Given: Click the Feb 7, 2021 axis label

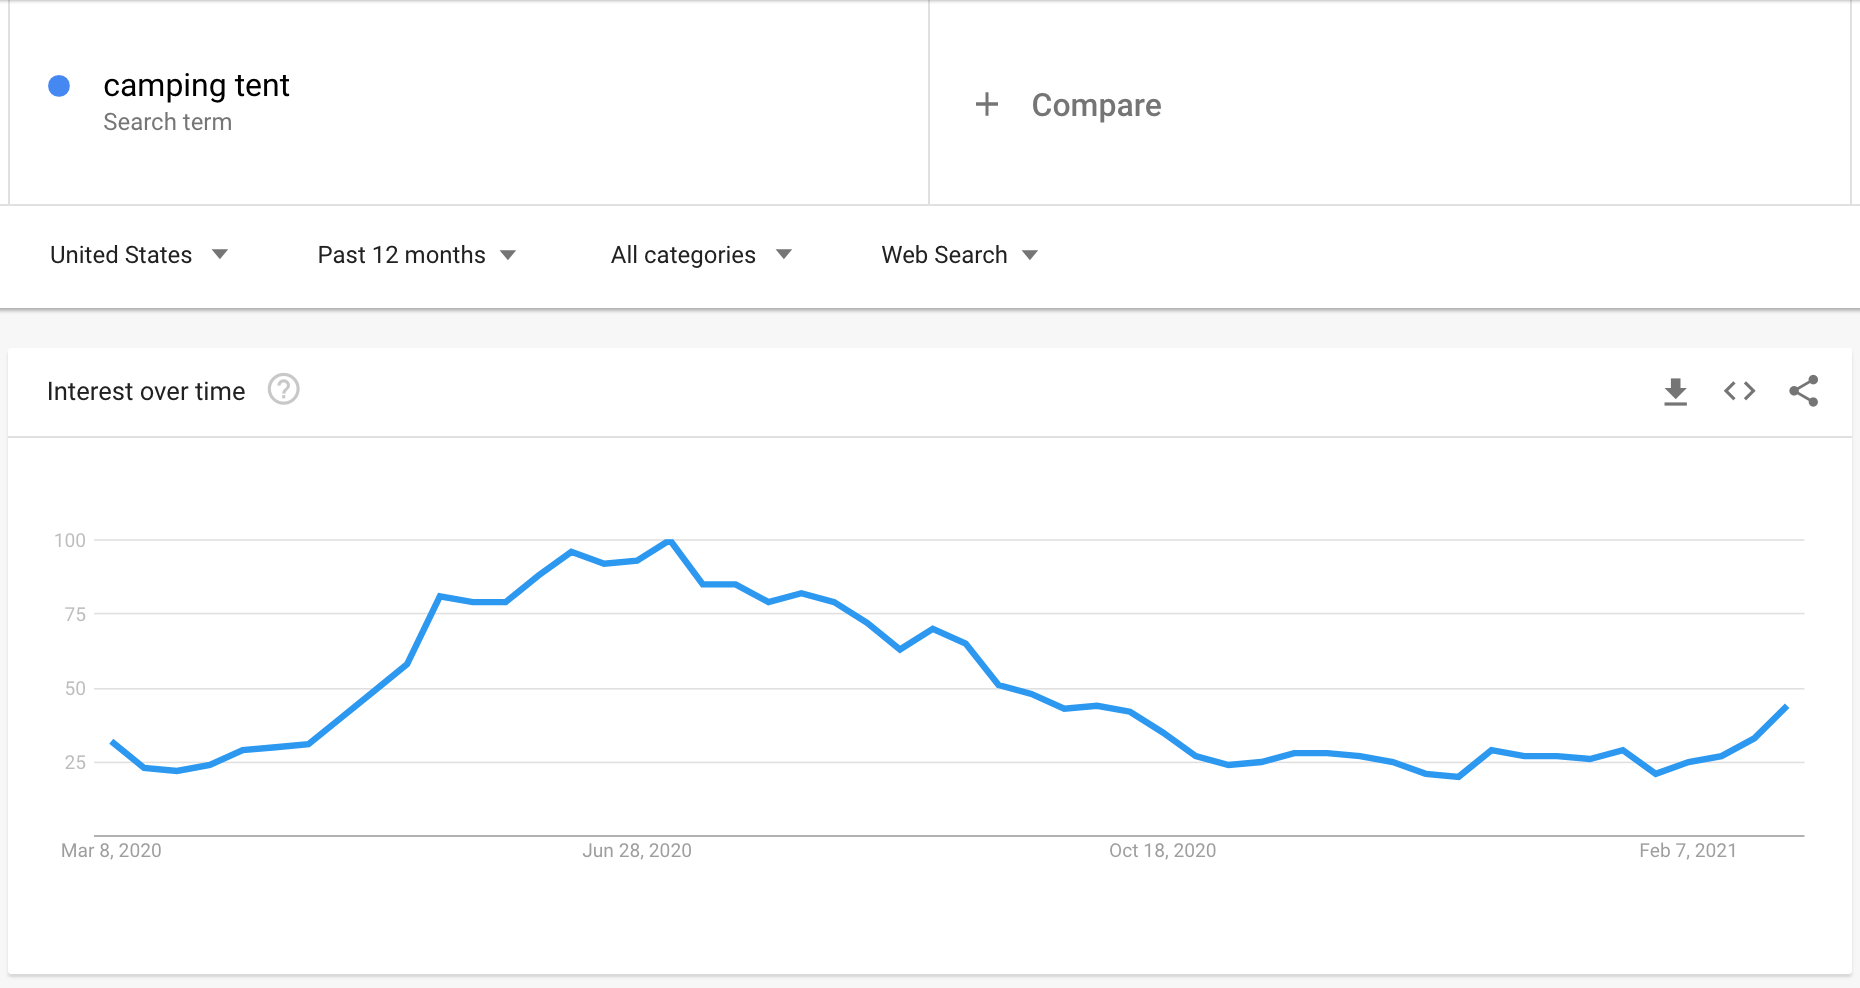Looking at the screenshot, I should coord(1687,850).
